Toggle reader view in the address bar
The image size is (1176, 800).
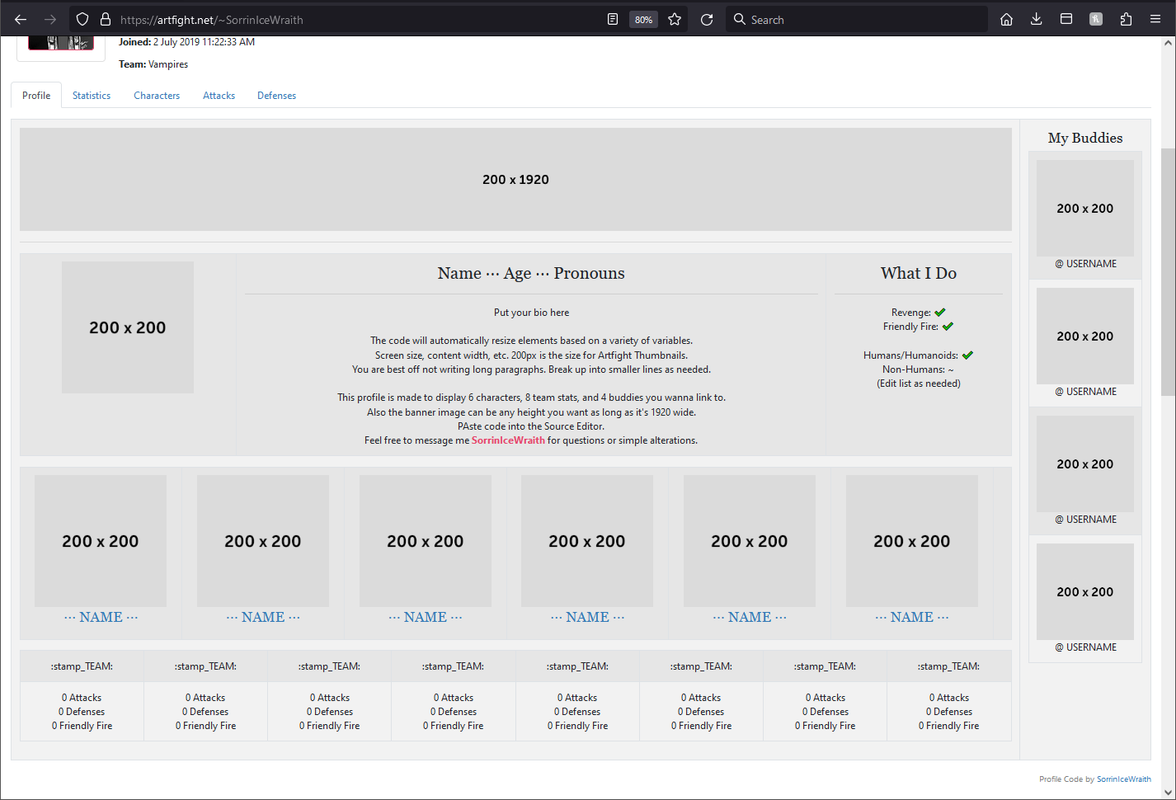tap(613, 19)
